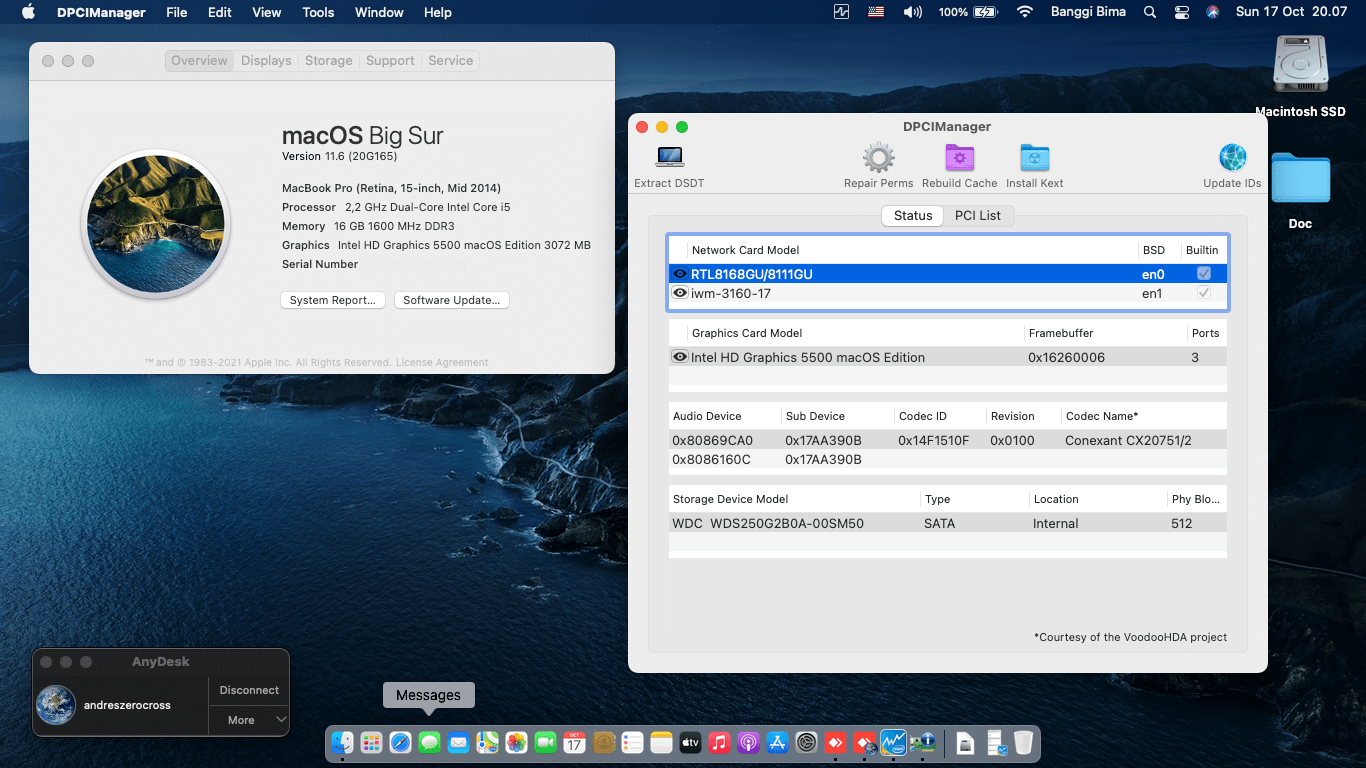Launch Safari from the dock
This screenshot has width=1366, height=768.
pyautogui.click(x=400, y=743)
